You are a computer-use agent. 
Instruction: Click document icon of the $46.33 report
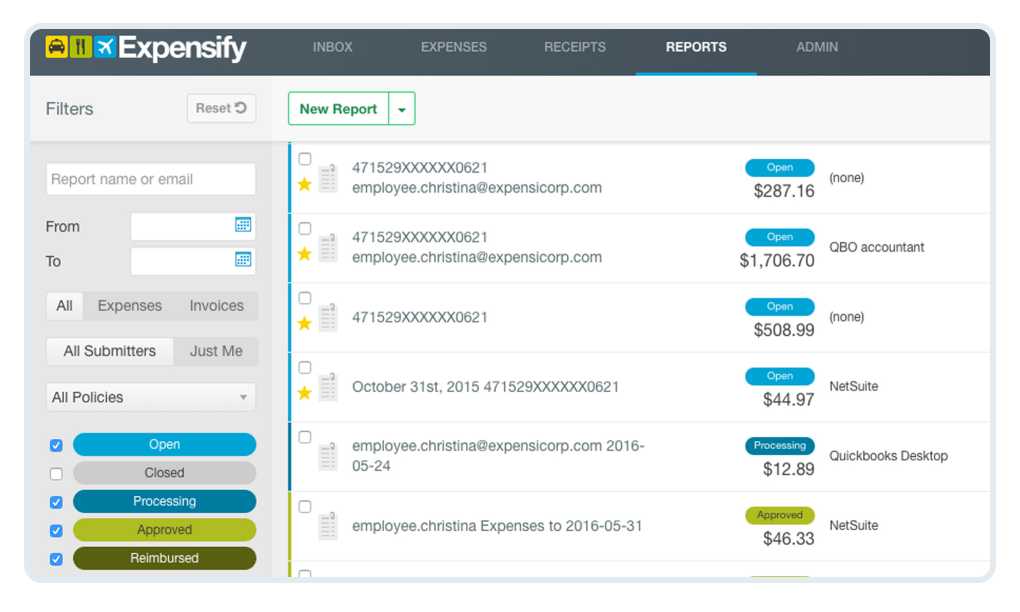point(329,526)
